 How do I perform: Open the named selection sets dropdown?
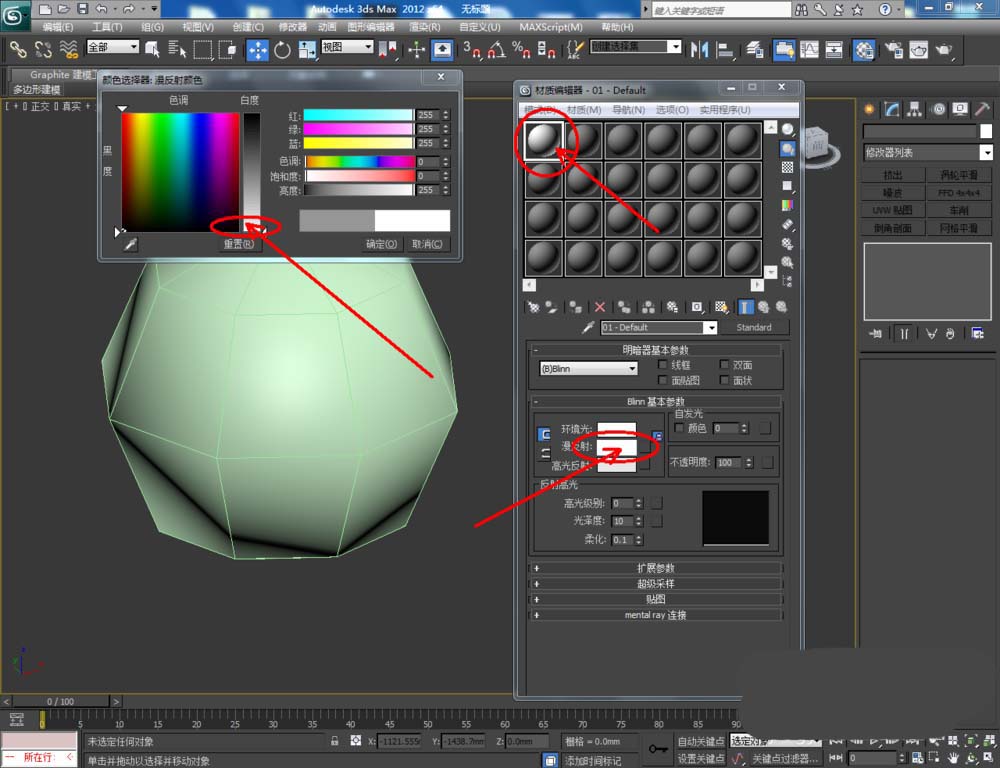point(636,47)
